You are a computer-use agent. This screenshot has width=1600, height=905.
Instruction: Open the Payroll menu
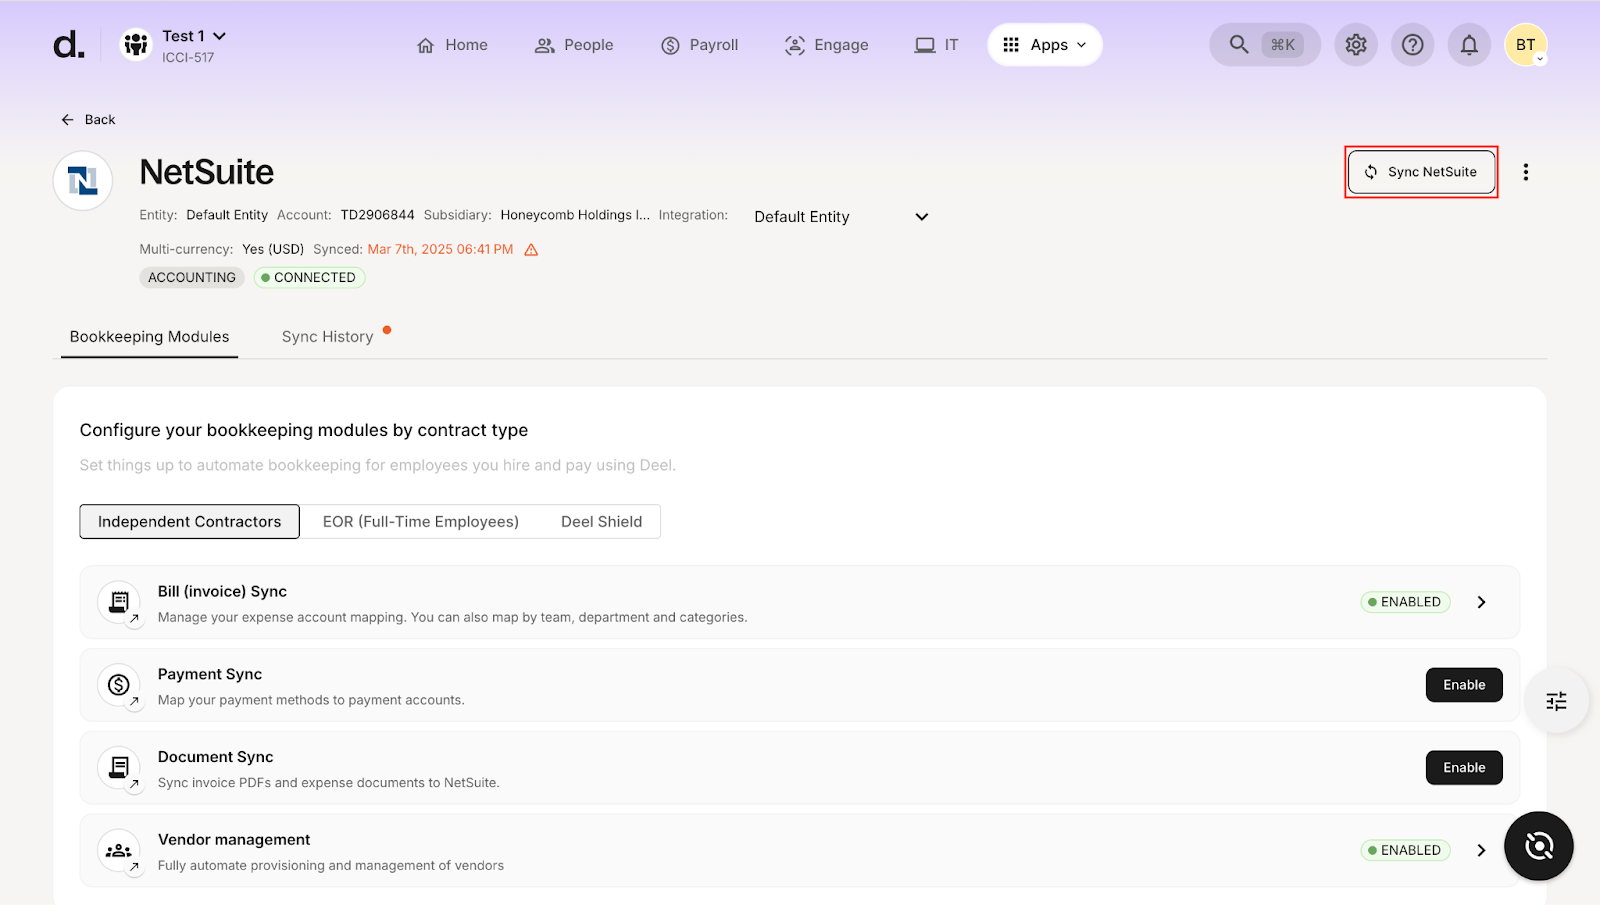point(700,45)
